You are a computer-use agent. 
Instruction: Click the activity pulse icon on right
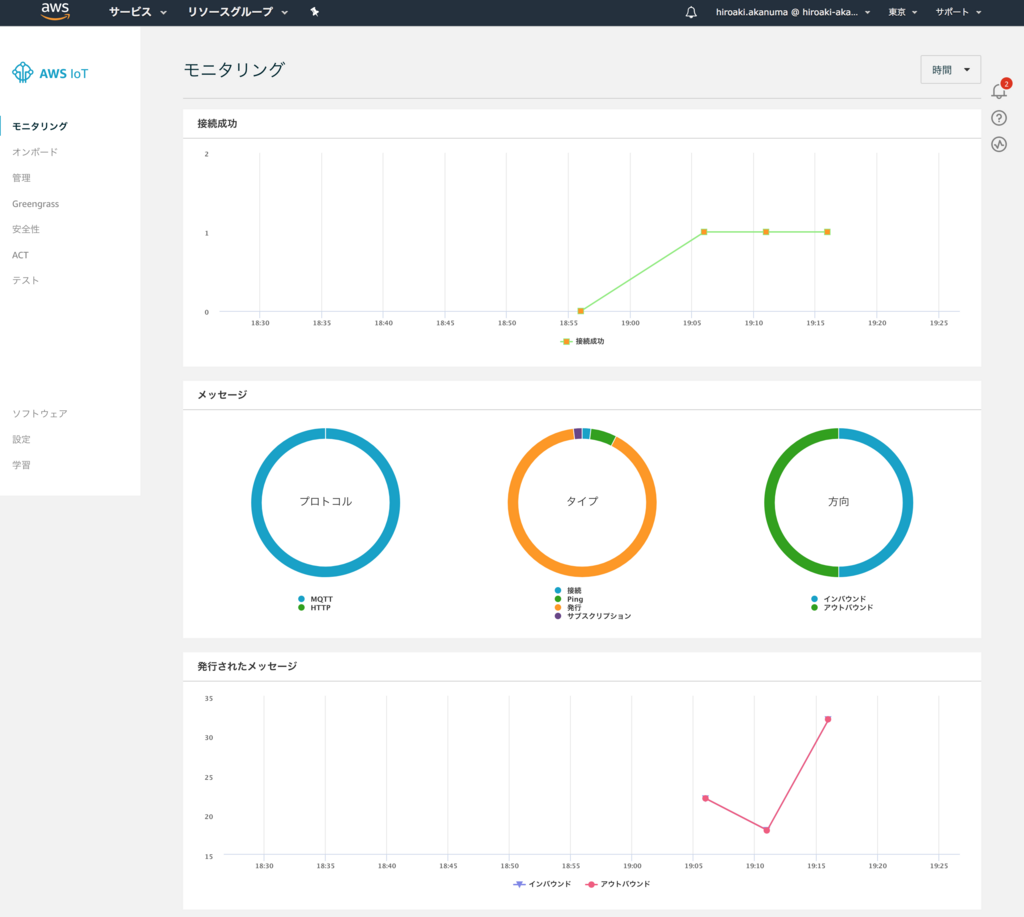point(999,144)
